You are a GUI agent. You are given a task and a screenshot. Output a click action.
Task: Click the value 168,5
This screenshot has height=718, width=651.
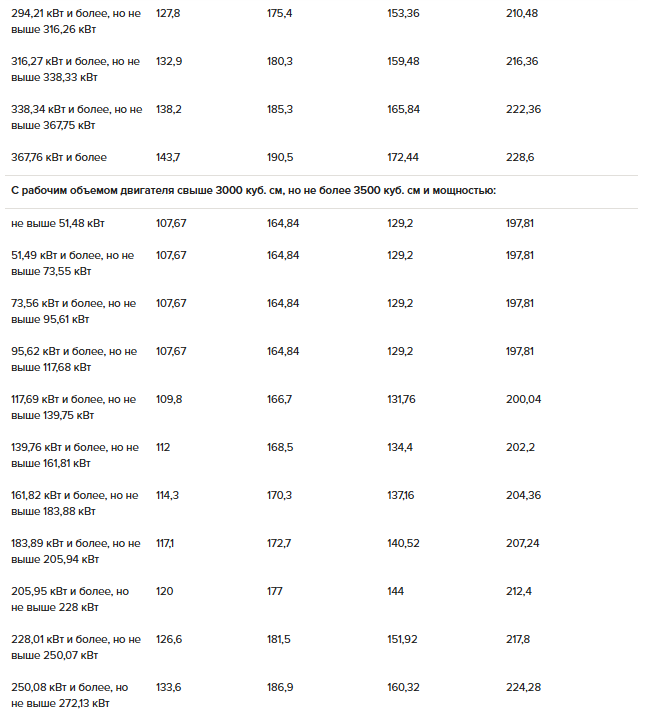coord(280,447)
